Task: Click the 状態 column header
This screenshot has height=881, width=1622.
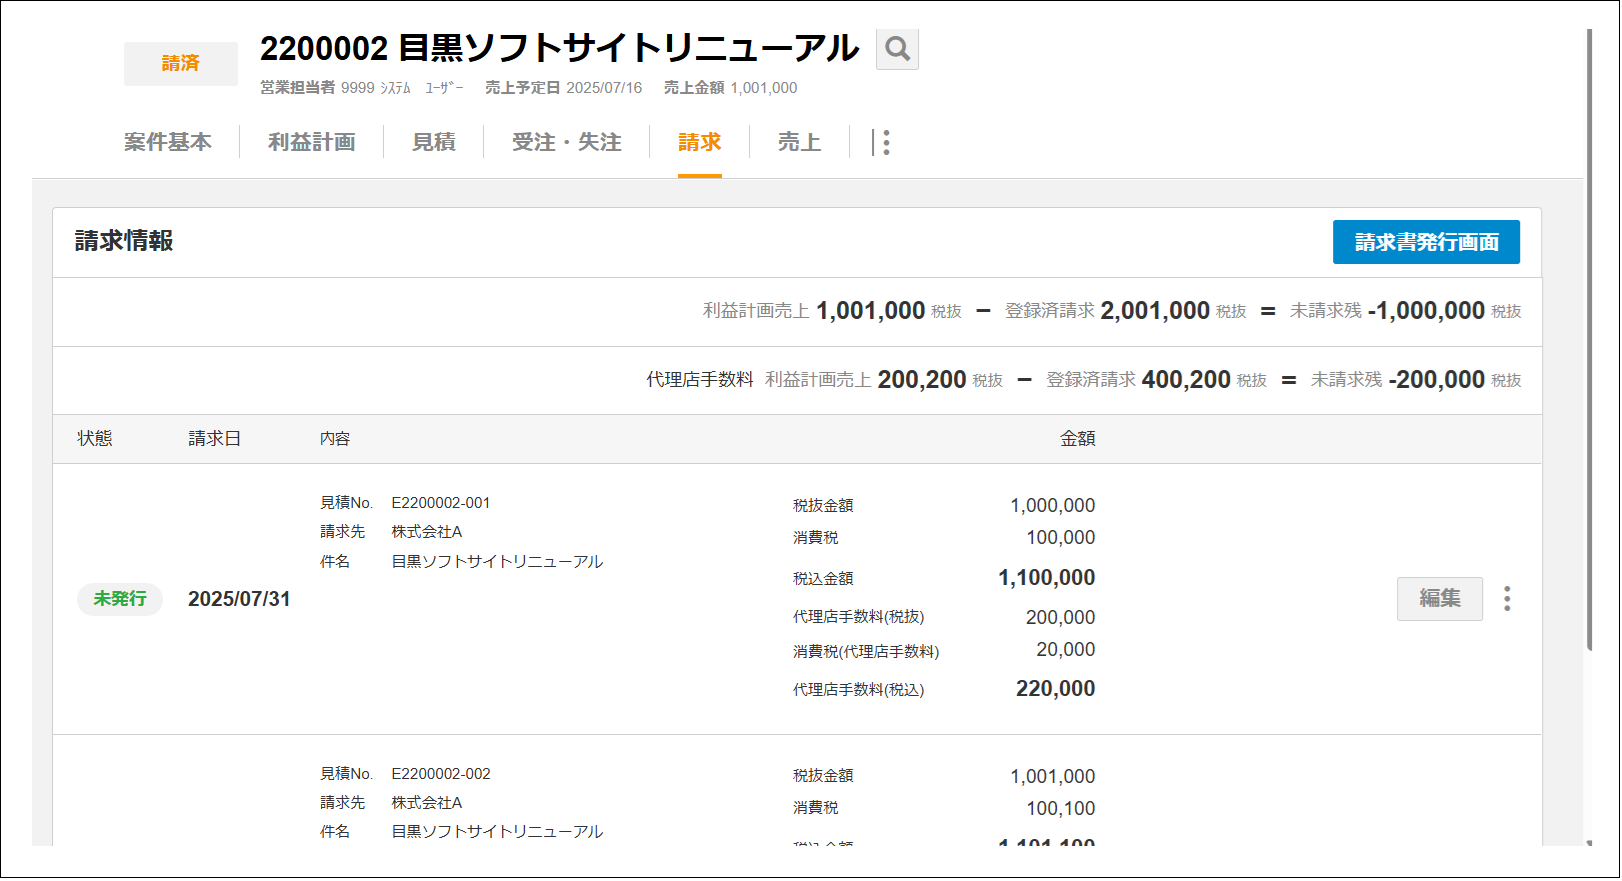Action: click(x=95, y=439)
